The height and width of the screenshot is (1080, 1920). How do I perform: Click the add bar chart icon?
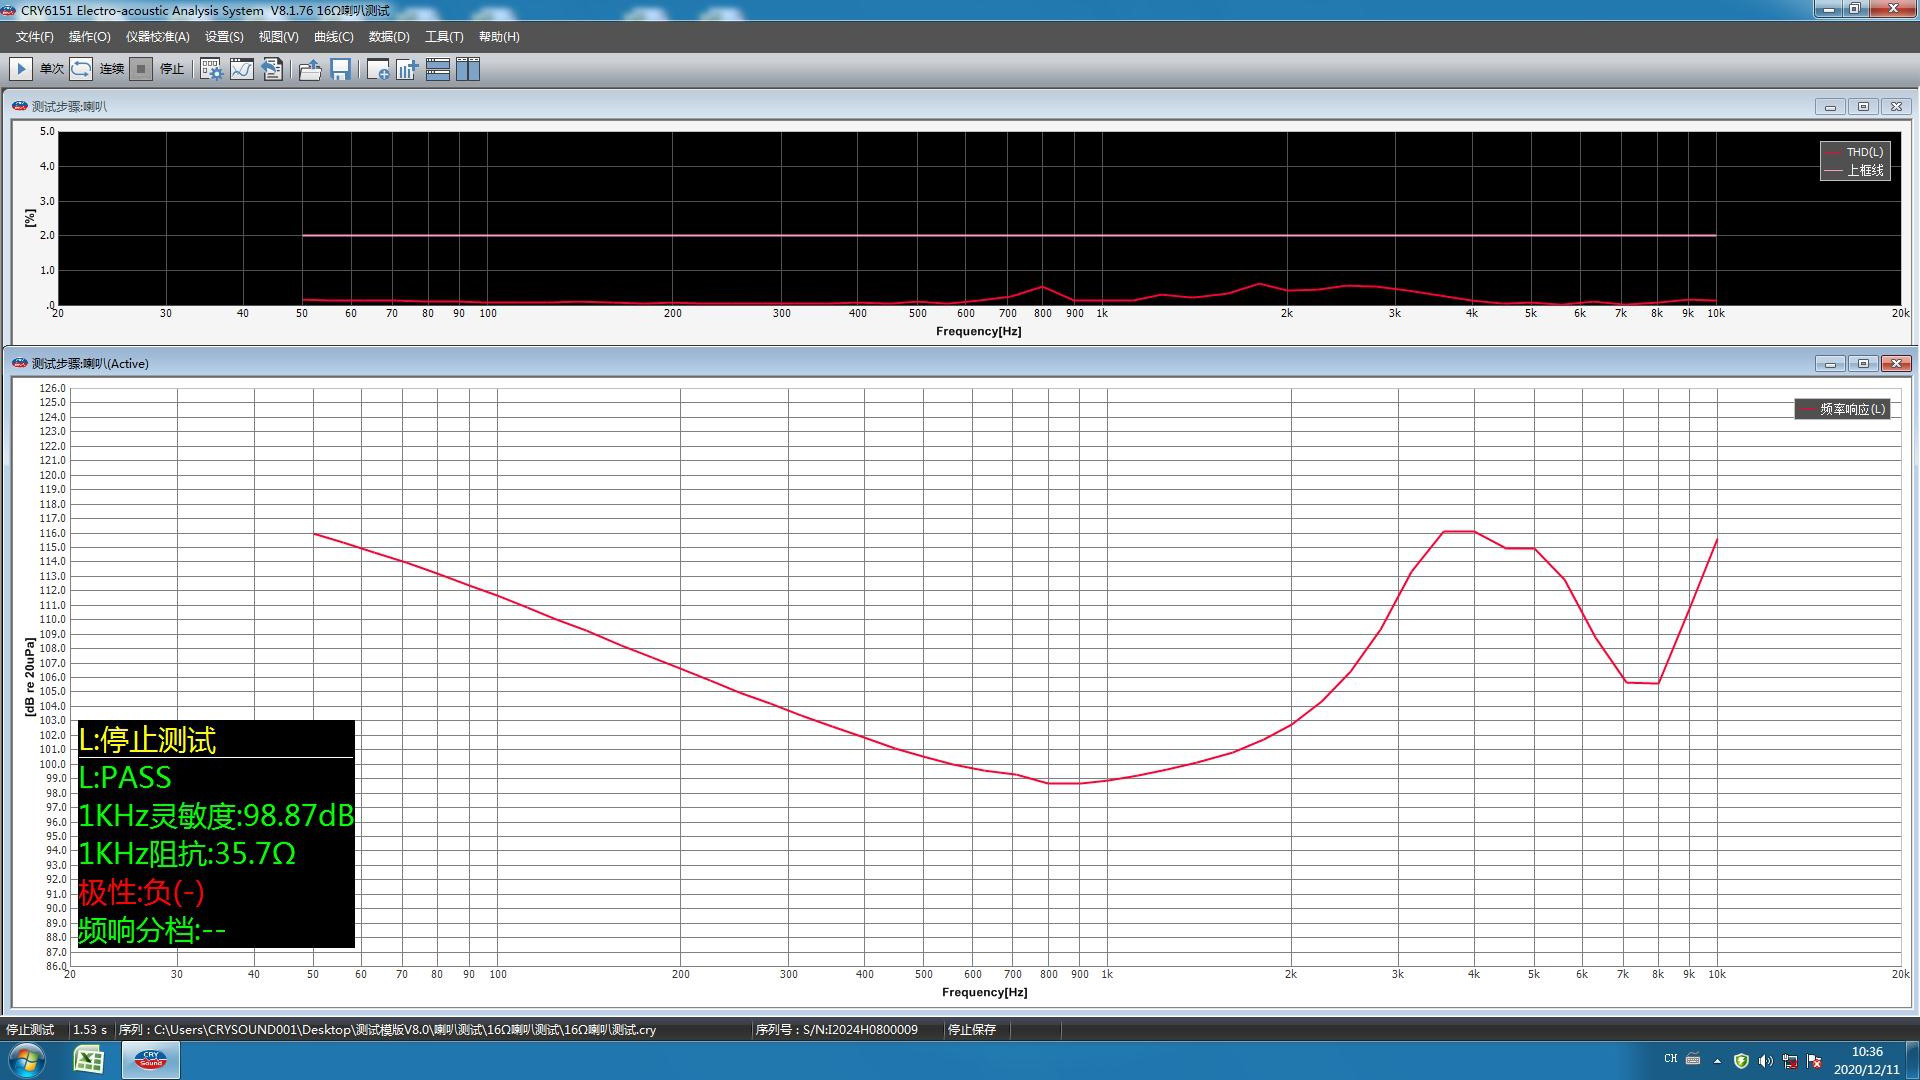click(407, 69)
